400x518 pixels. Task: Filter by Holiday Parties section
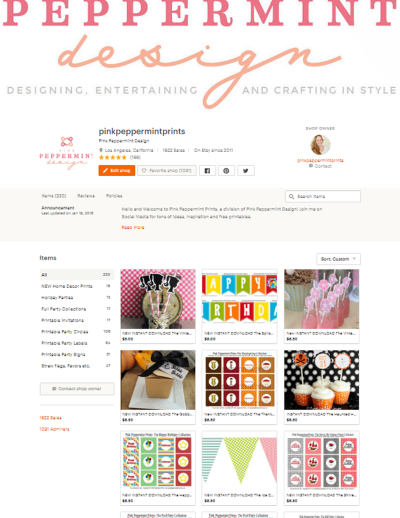[77, 297]
